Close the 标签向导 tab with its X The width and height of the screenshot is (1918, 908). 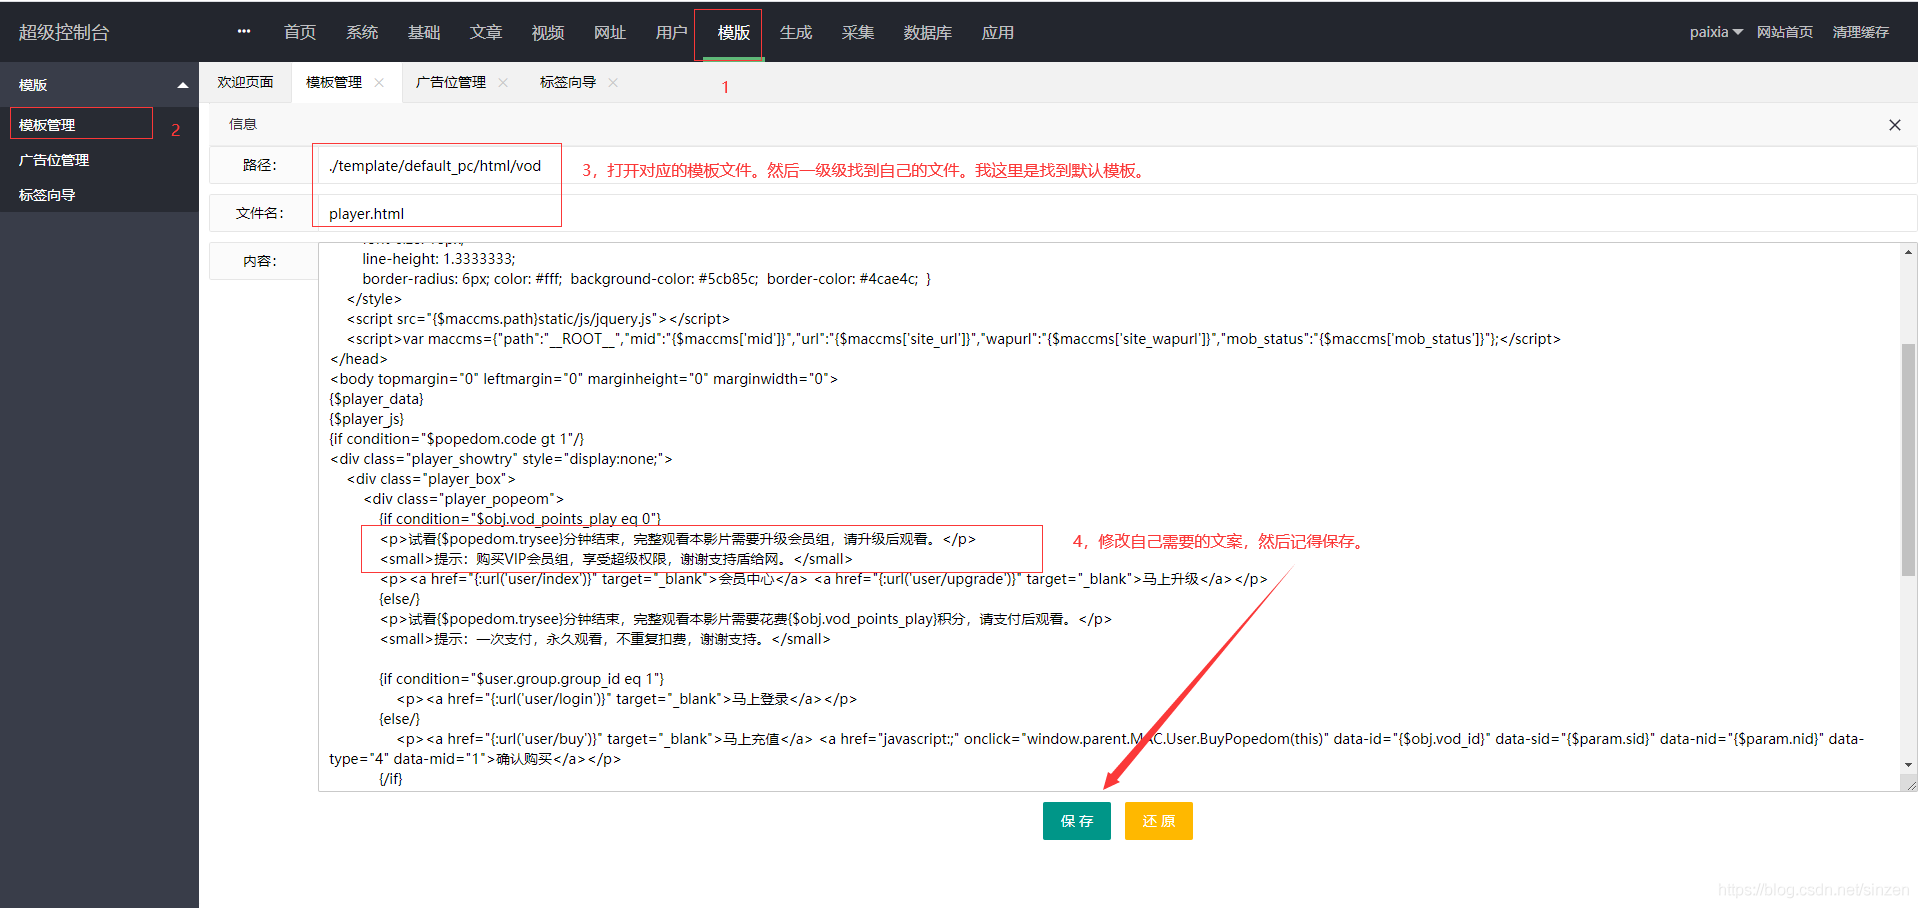click(x=613, y=82)
